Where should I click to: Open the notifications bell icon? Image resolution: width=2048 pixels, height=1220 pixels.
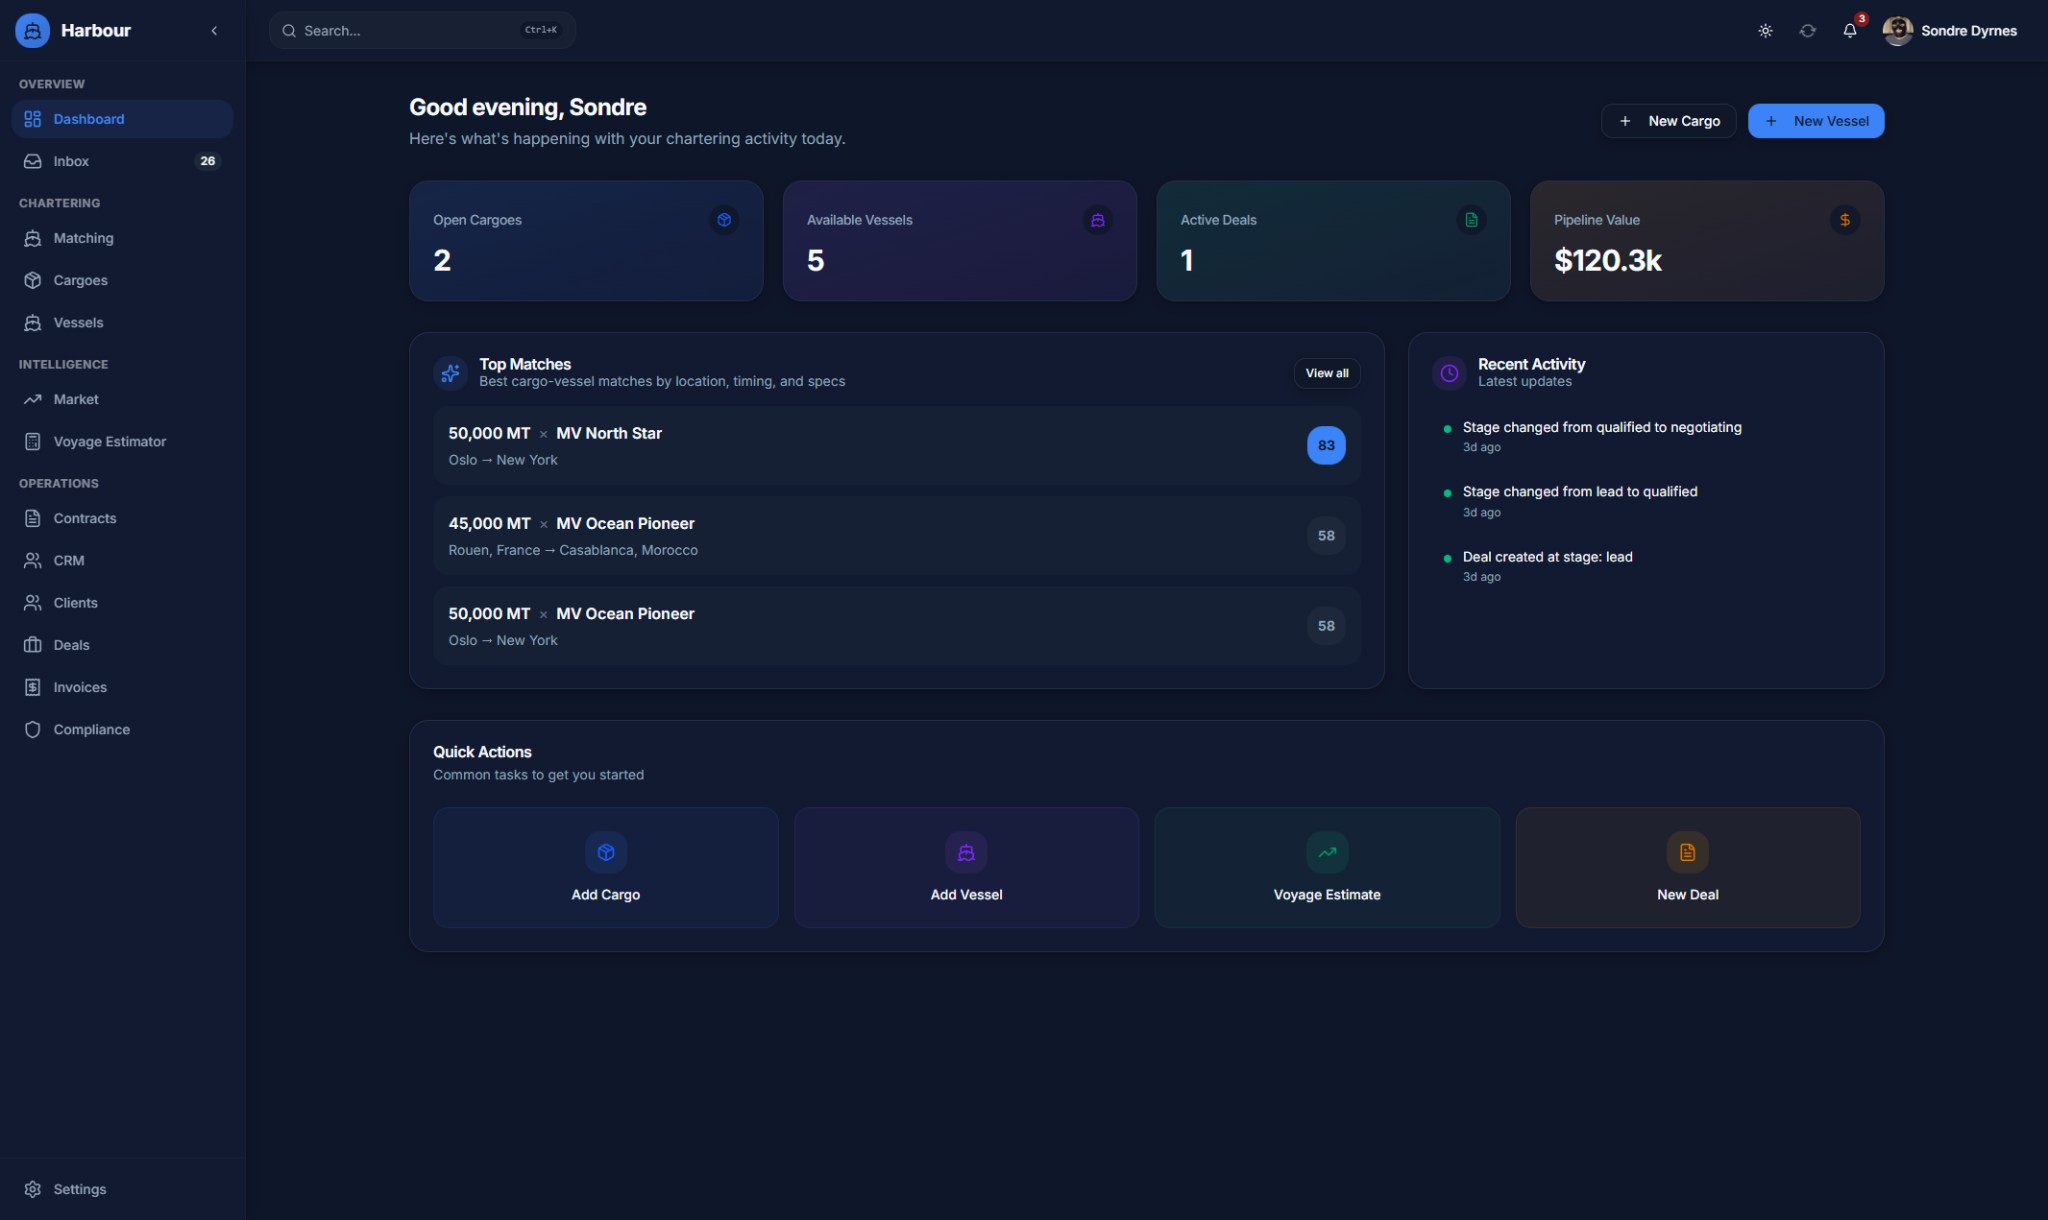click(1849, 31)
